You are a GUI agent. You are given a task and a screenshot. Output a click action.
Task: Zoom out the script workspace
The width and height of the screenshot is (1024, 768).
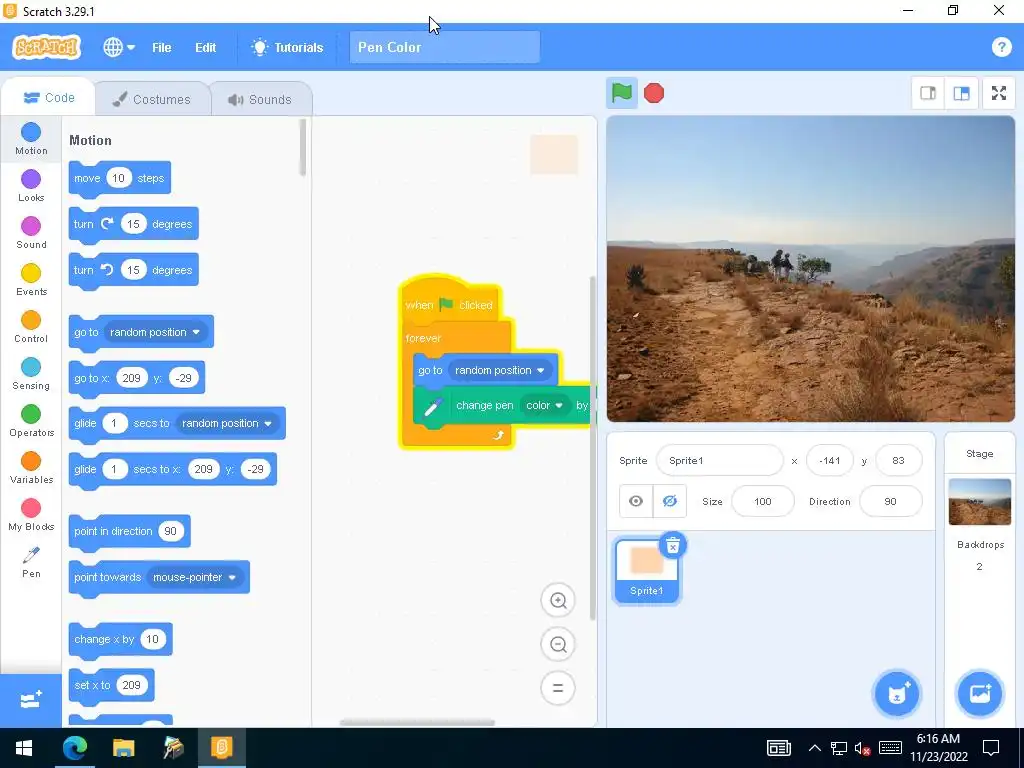pyautogui.click(x=558, y=645)
